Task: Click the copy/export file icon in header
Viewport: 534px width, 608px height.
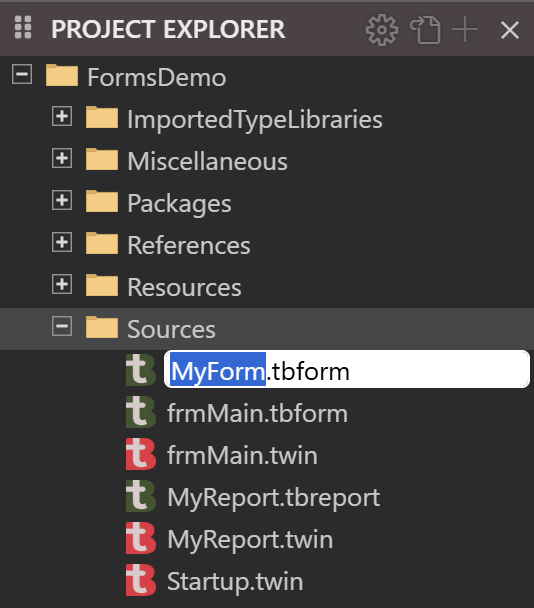Action: [x=425, y=30]
